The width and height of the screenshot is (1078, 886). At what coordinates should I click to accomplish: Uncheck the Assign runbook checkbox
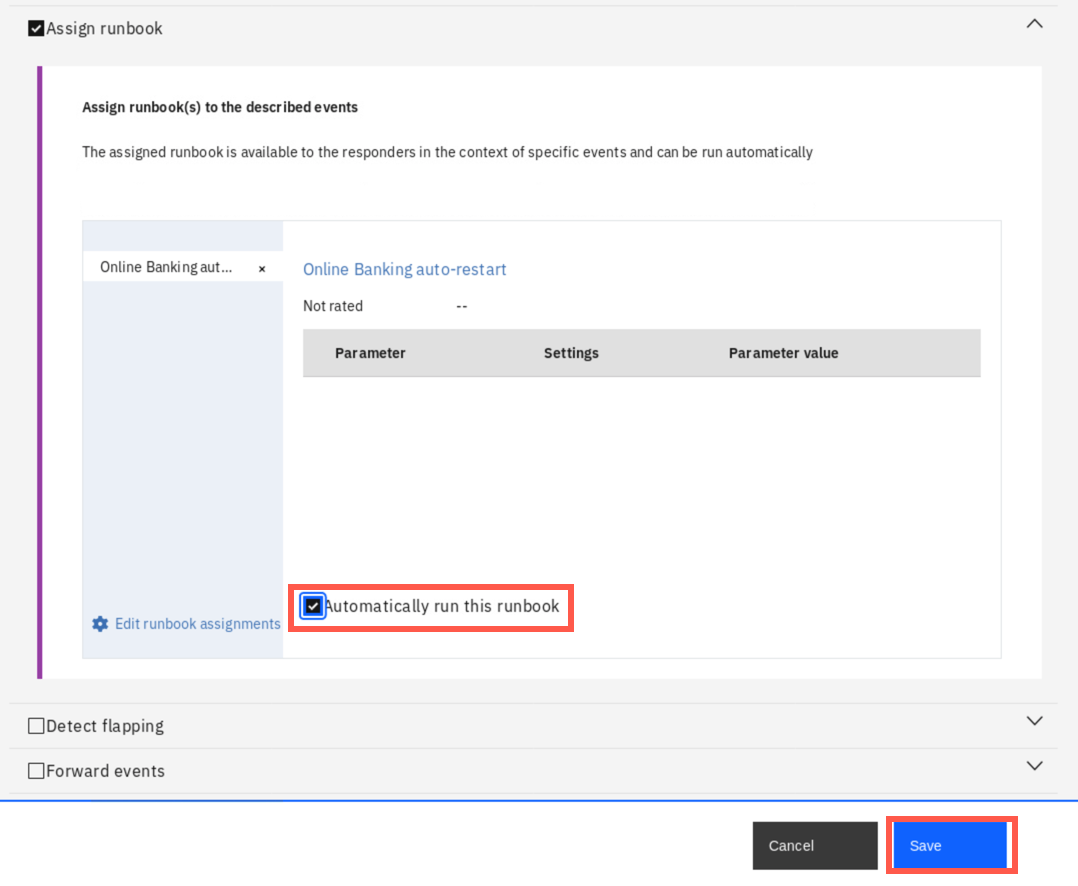pyautogui.click(x=36, y=28)
